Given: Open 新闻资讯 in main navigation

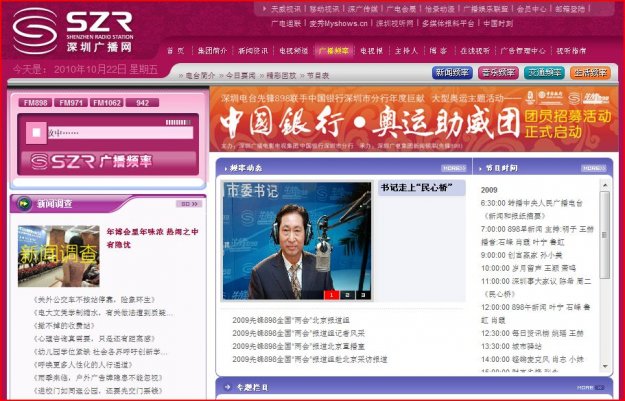Looking at the screenshot, I should (x=253, y=51).
